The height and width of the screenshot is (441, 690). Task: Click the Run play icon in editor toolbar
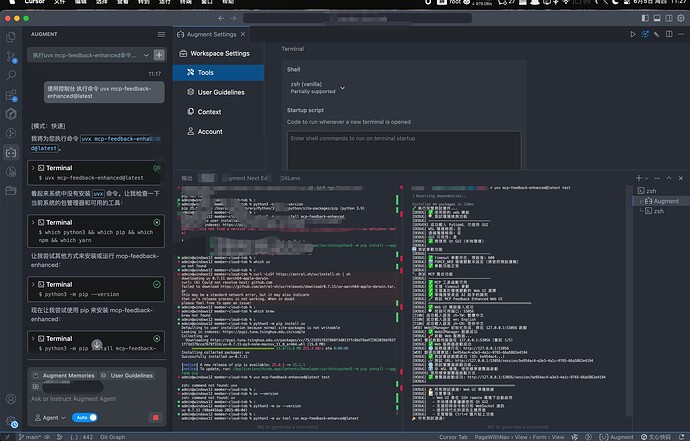(633, 34)
